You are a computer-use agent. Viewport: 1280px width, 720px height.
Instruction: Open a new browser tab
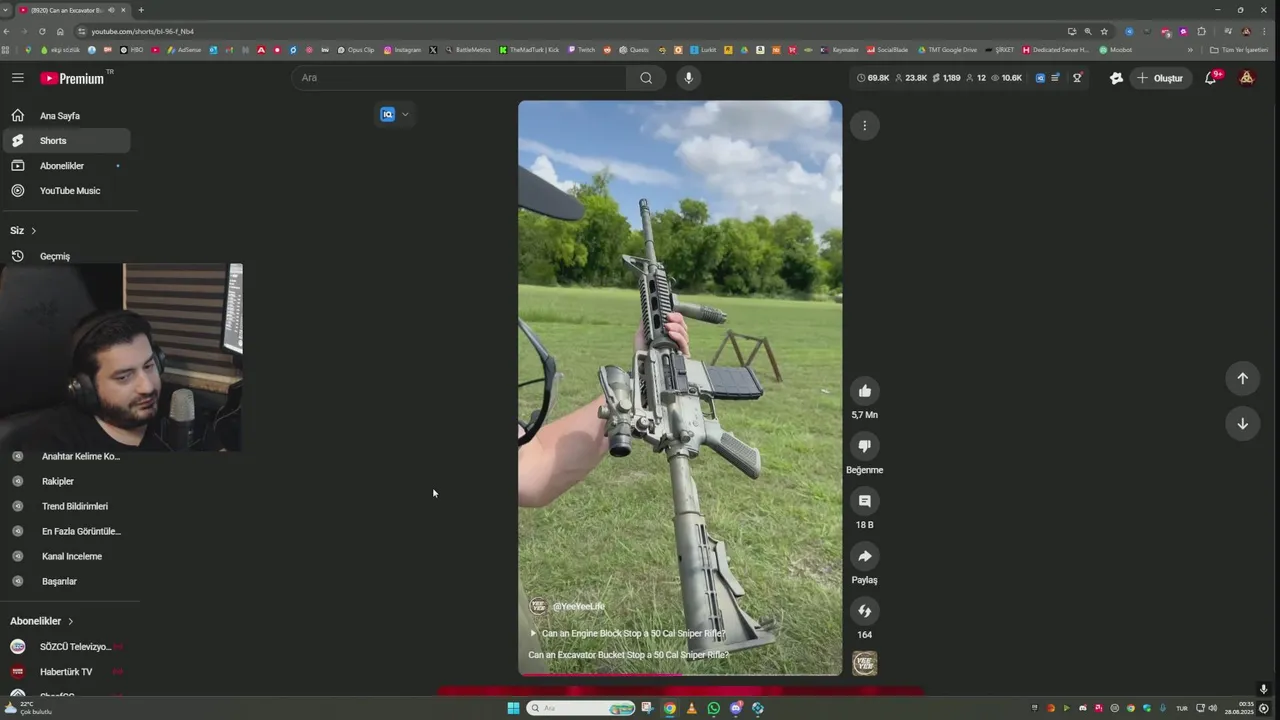[141, 10]
